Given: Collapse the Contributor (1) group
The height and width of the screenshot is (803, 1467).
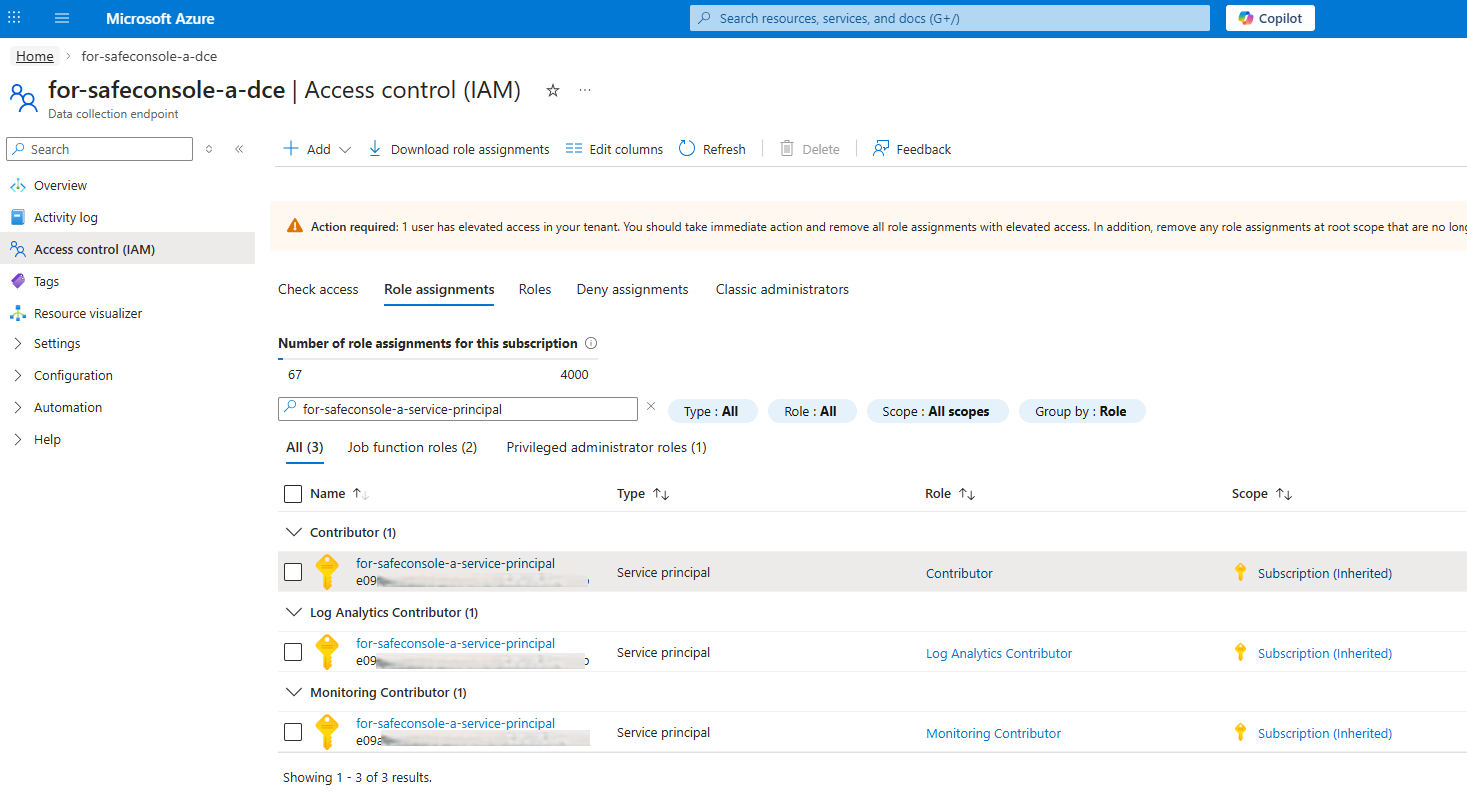Looking at the screenshot, I should click(x=293, y=532).
